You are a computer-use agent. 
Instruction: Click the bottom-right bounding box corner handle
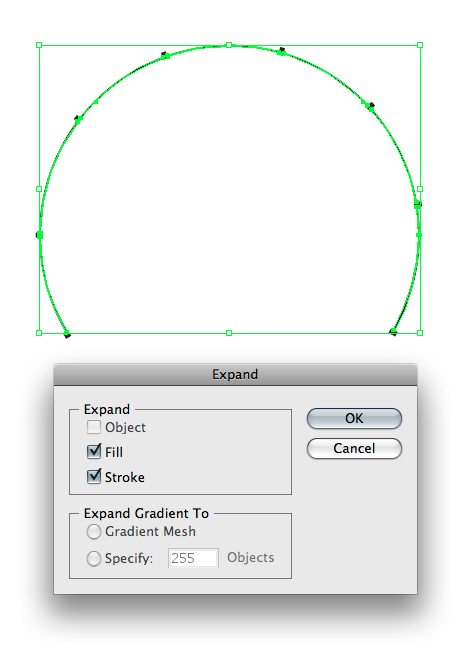pyautogui.click(x=420, y=333)
